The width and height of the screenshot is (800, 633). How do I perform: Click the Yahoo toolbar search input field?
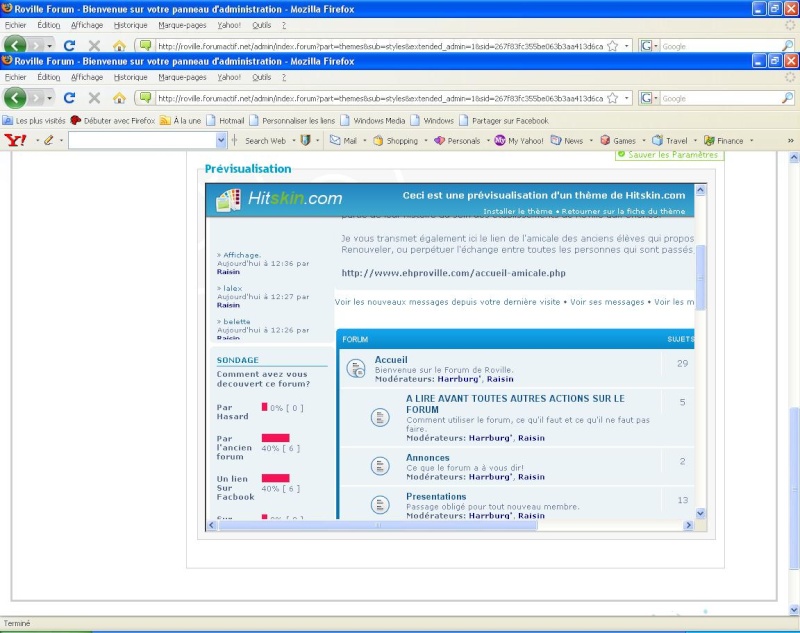tap(142, 140)
